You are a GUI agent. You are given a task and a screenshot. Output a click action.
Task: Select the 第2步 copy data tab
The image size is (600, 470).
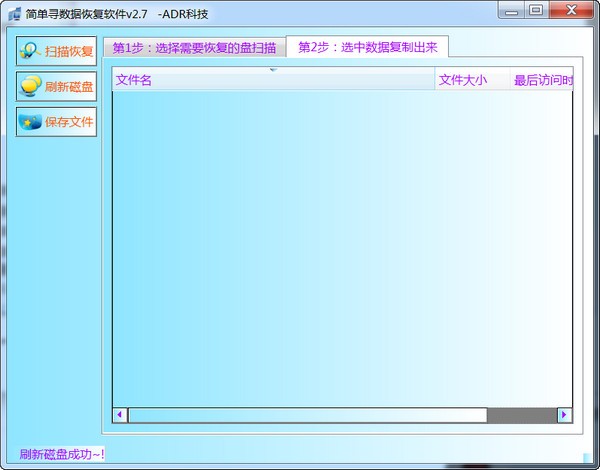click(367, 47)
